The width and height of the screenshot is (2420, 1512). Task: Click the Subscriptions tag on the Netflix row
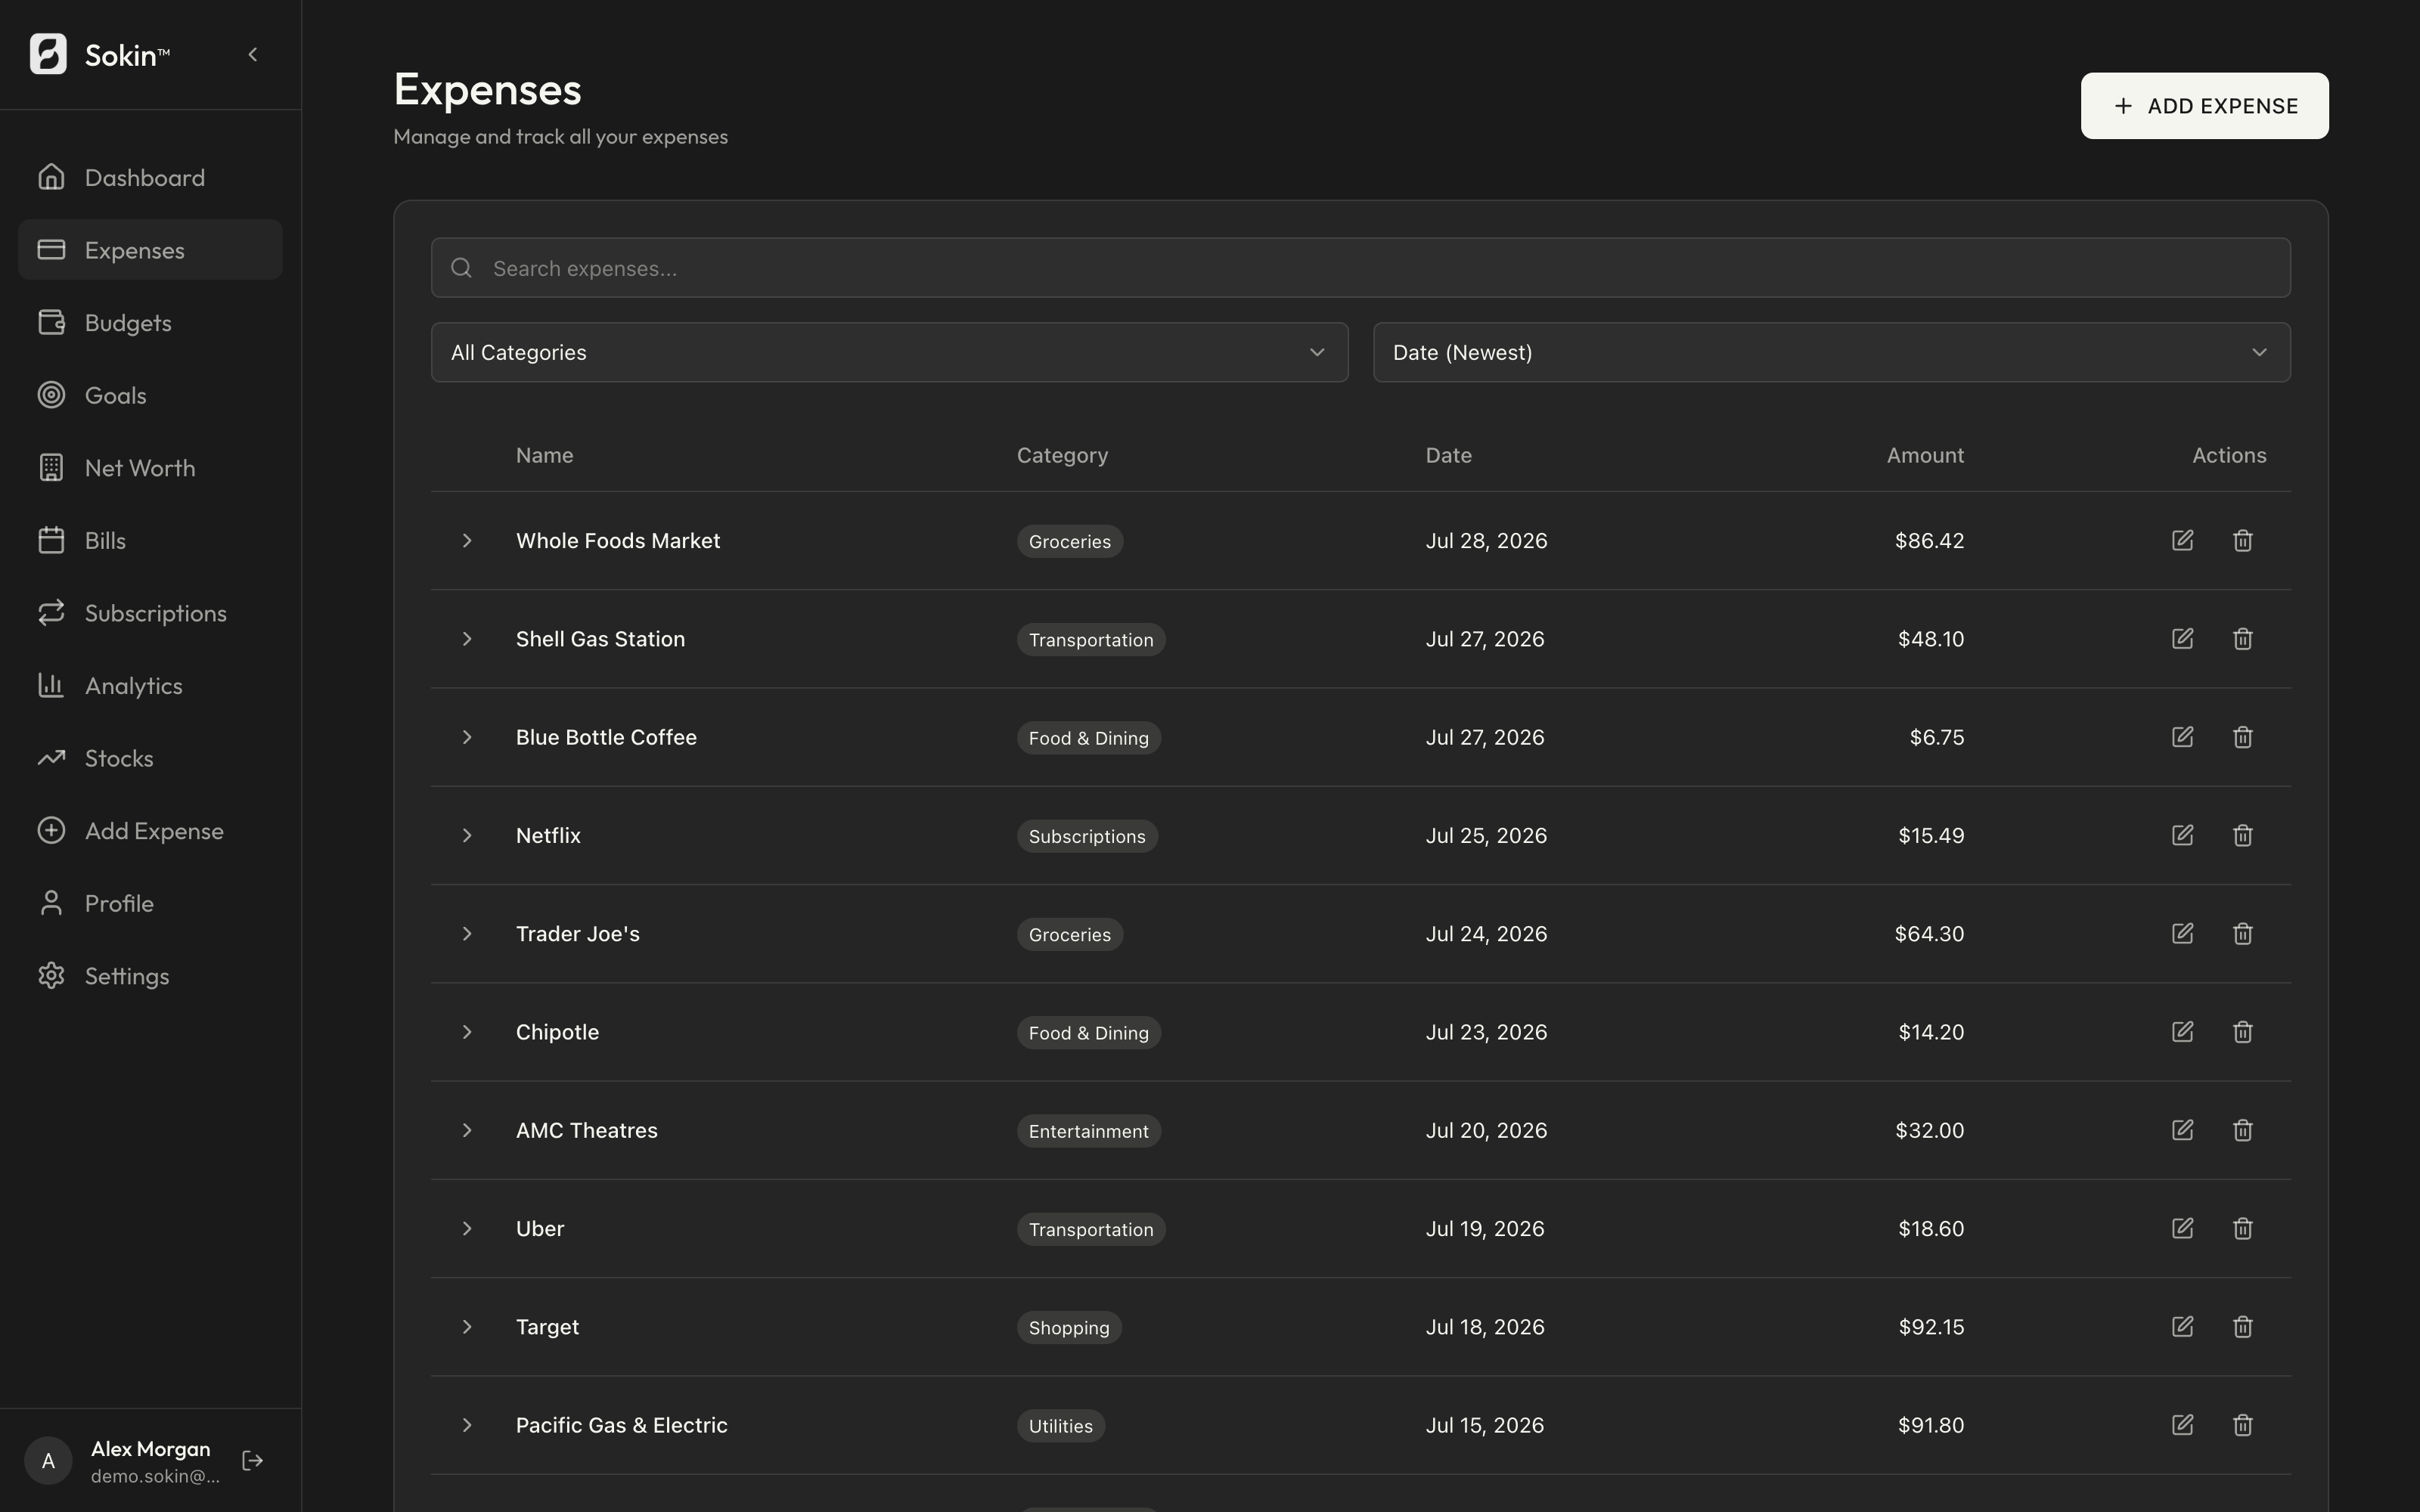click(1087, 836)
